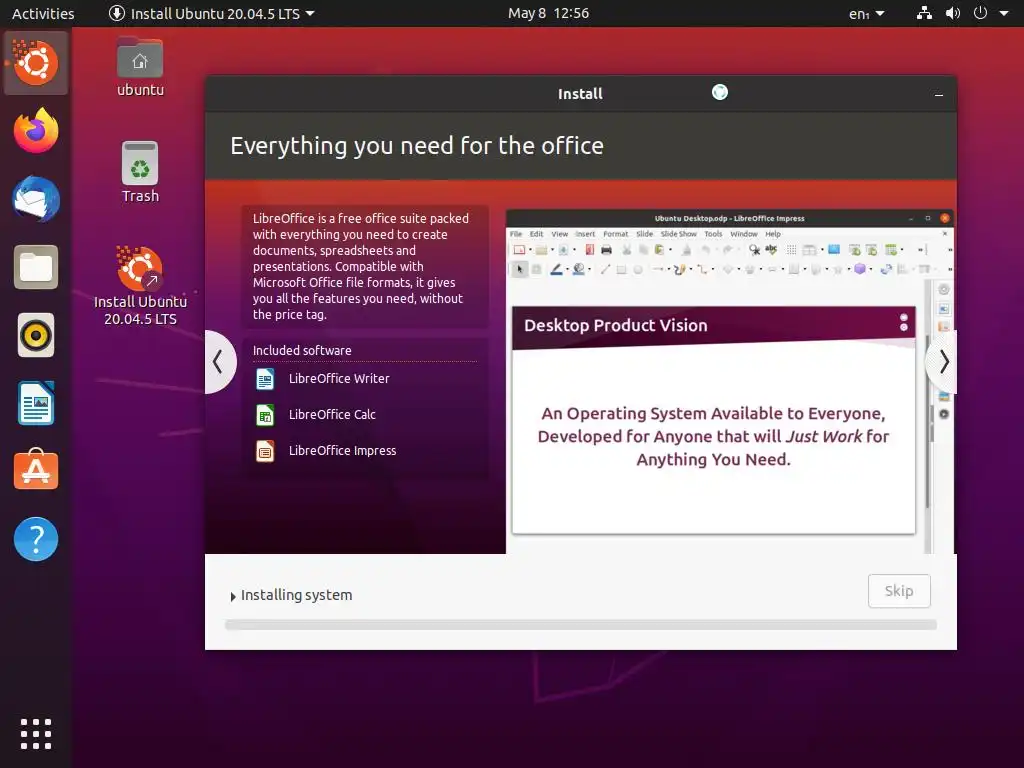
Task: Launch Firefox from the dock
Action: 36,131
